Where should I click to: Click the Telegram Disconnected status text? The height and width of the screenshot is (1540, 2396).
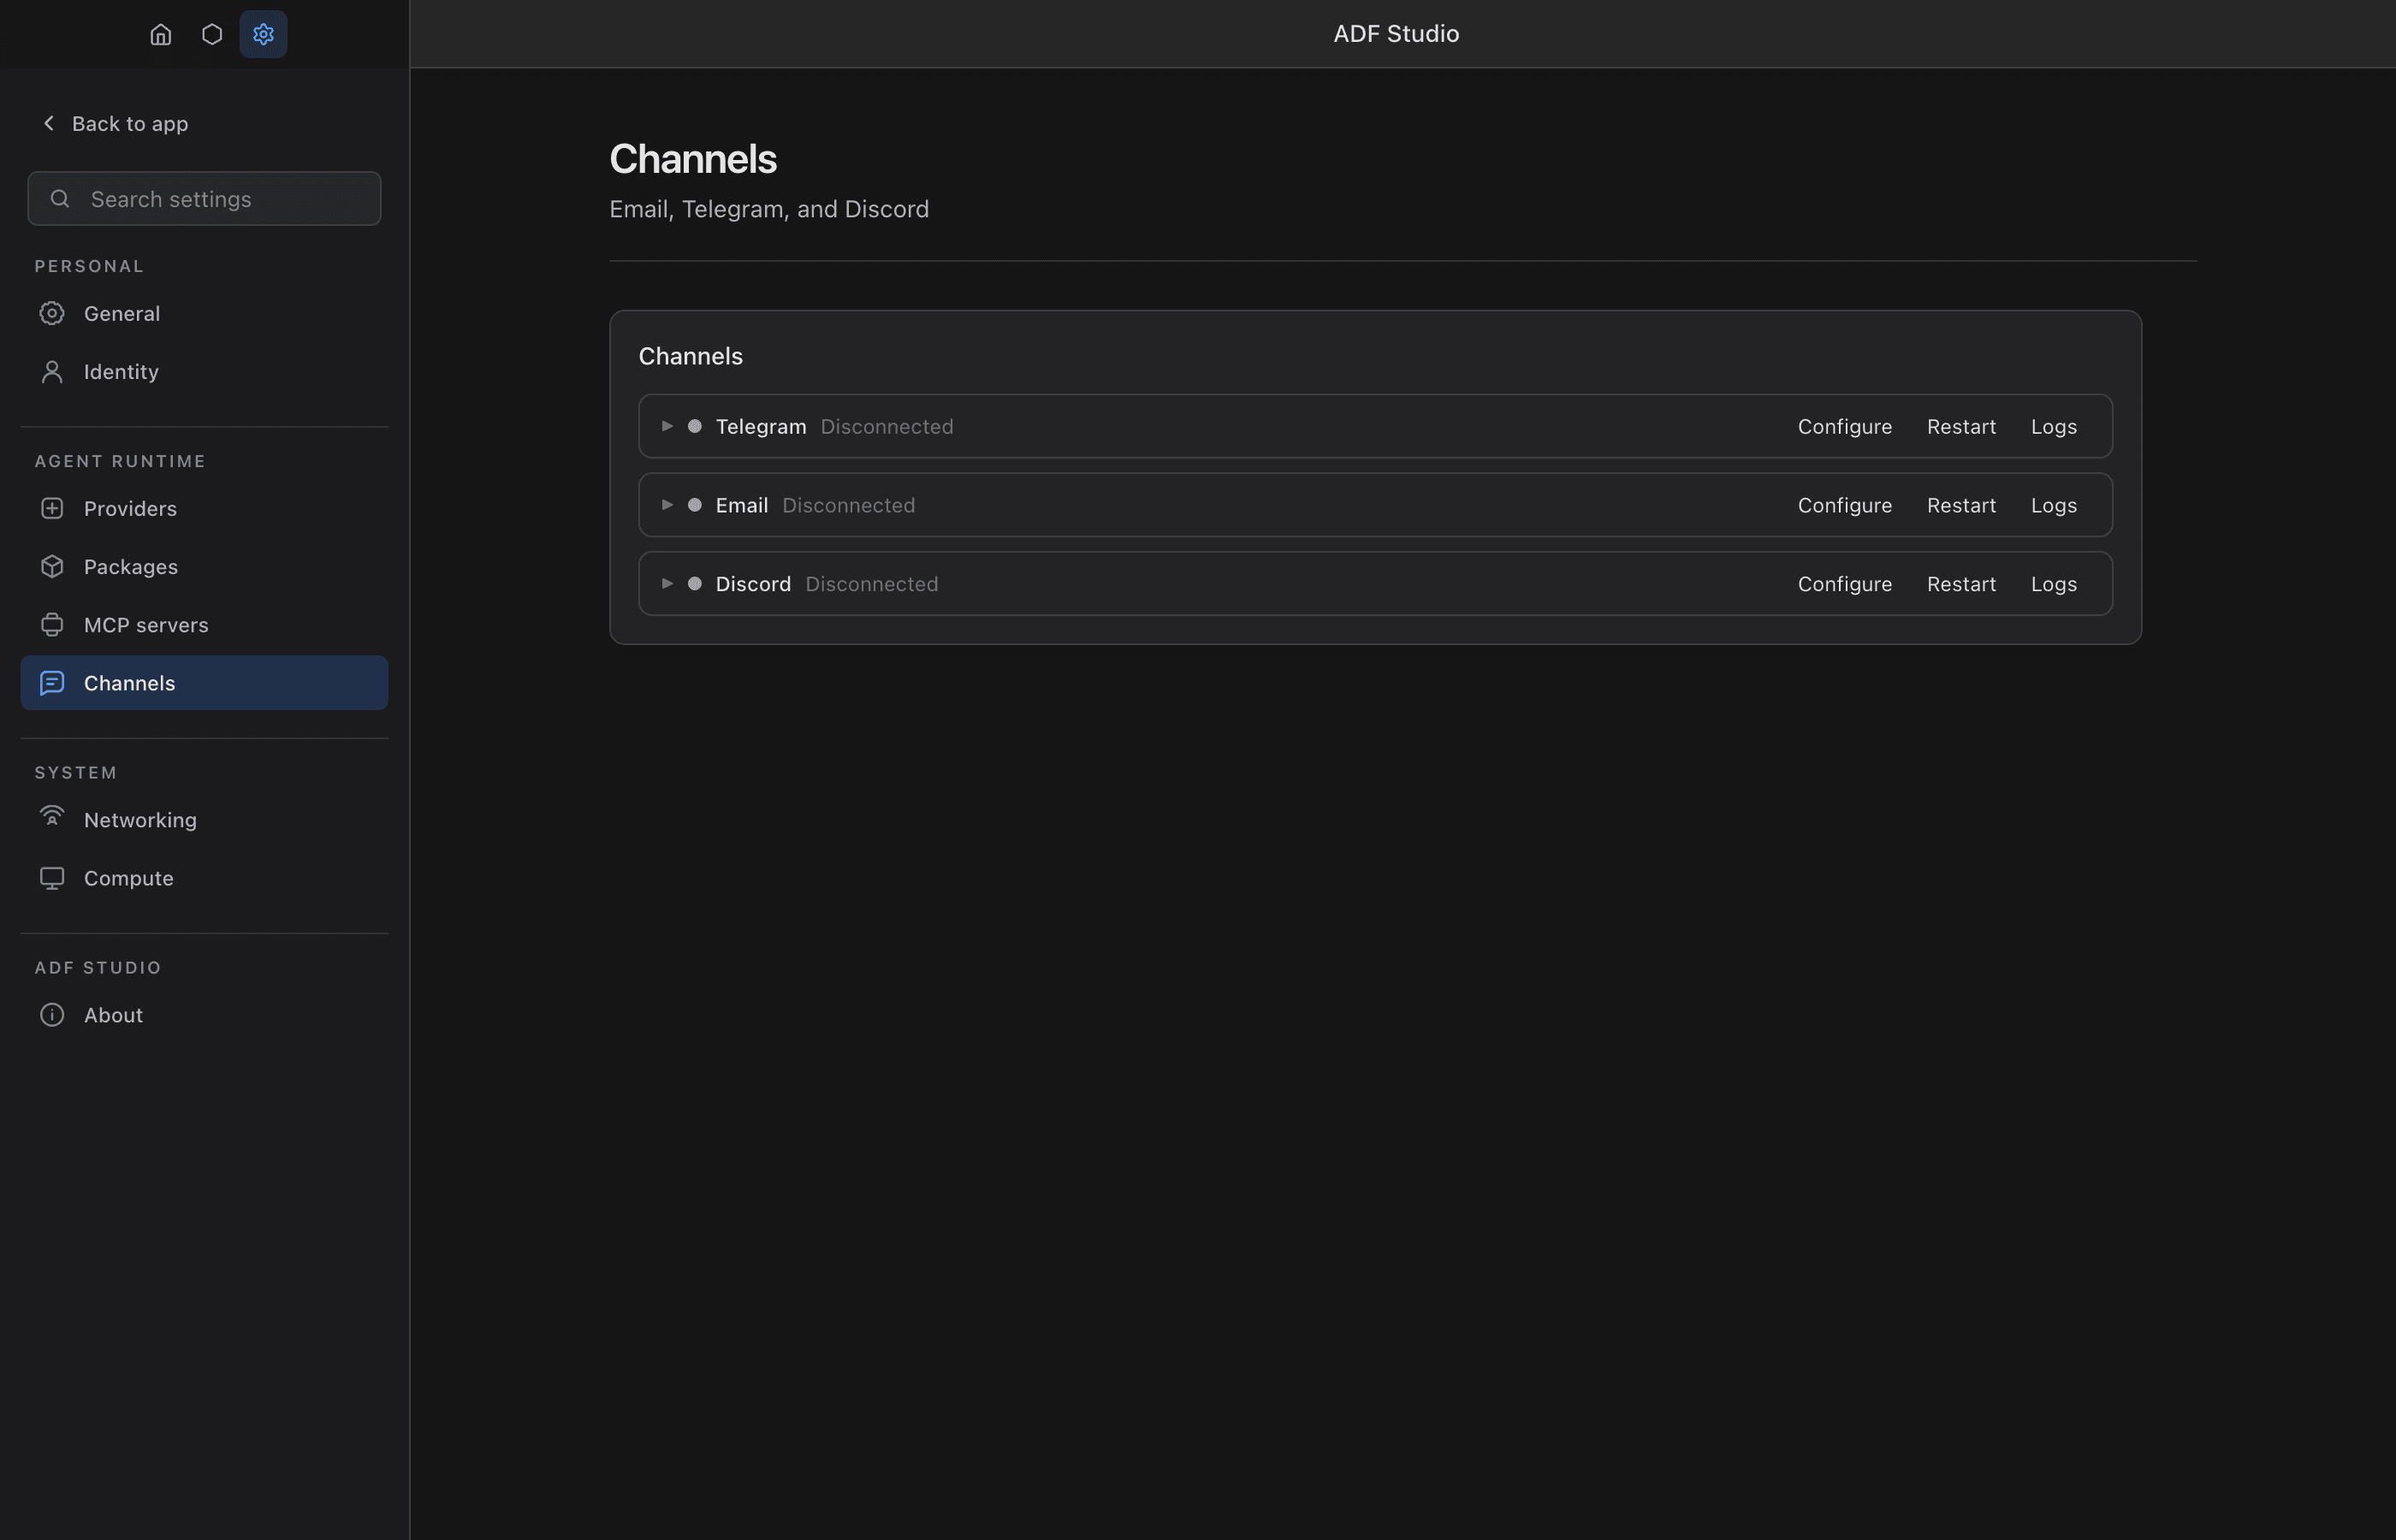(886, 427)
